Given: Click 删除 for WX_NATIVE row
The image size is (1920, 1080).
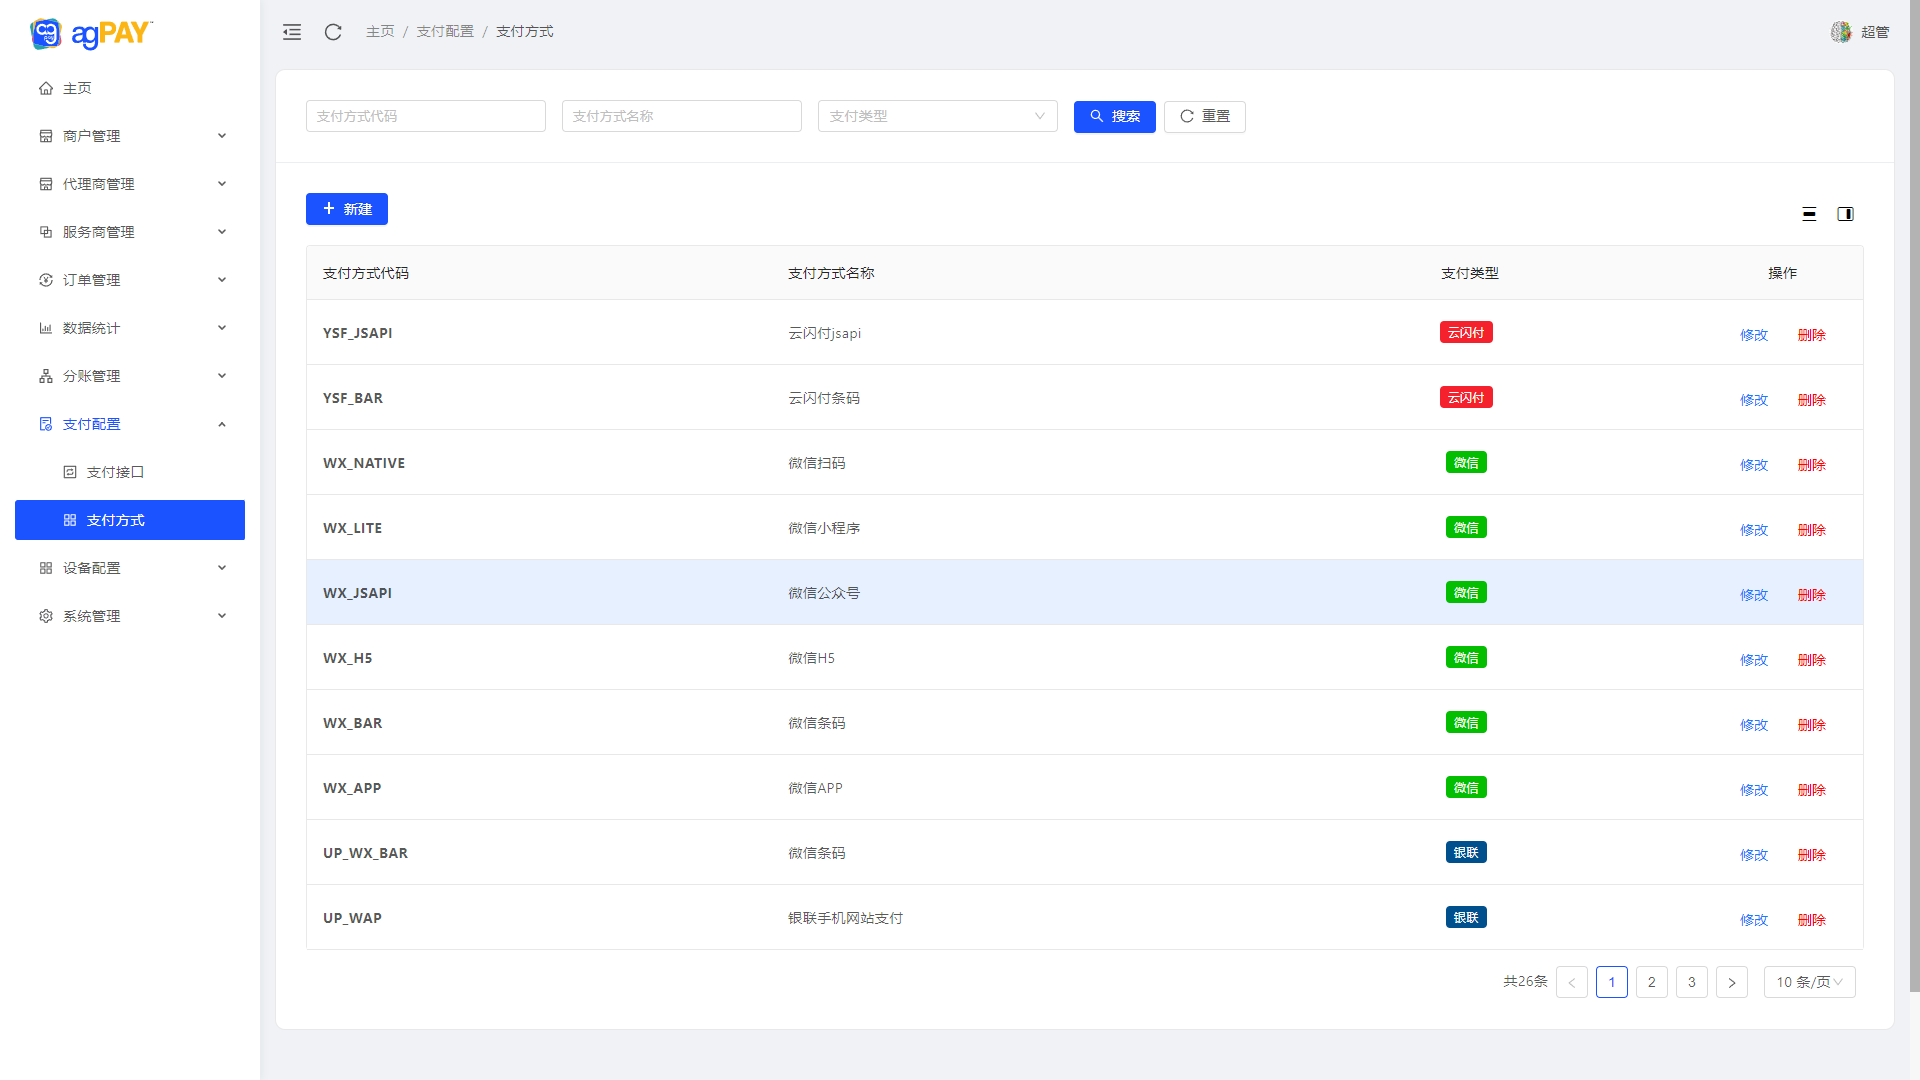Looking at the screenshot, I should coord(1811,465).
